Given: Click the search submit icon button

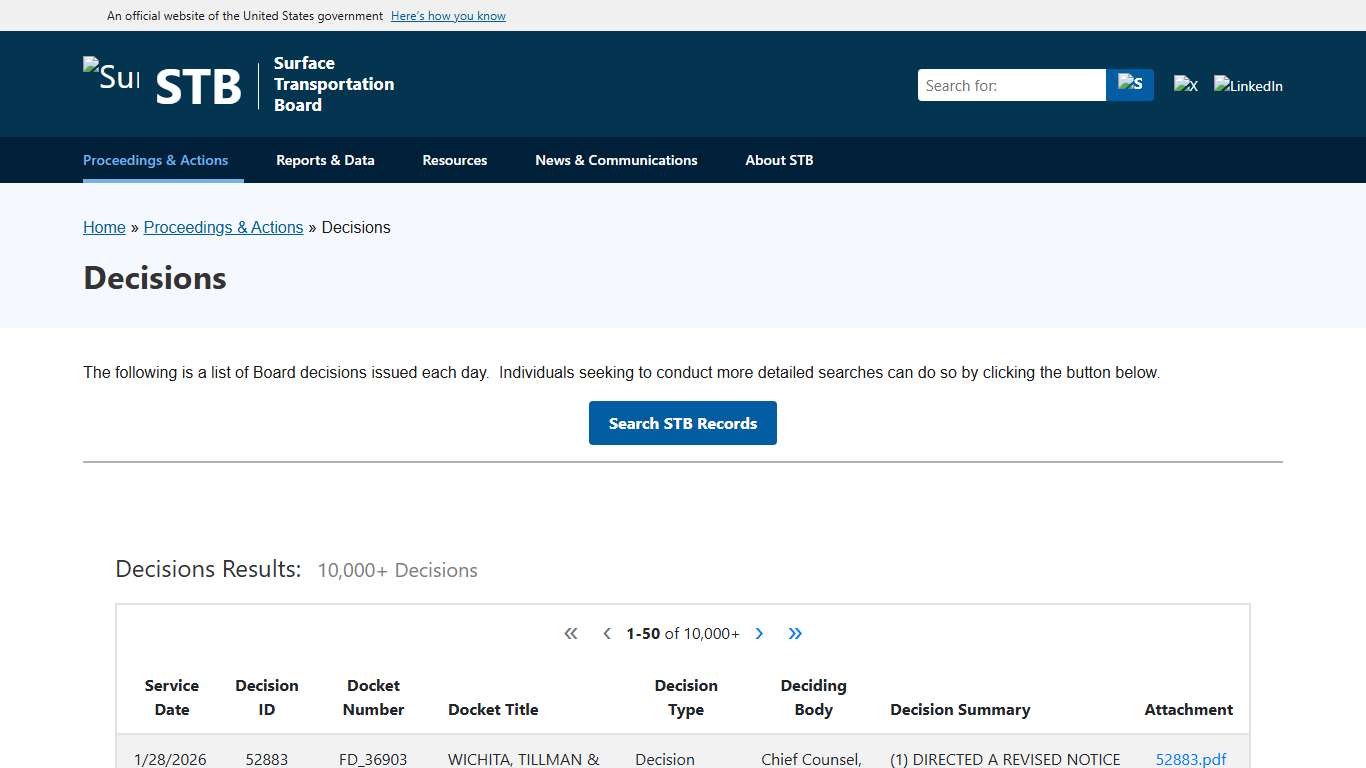Looking at the screenshot, I should 1130,85.
